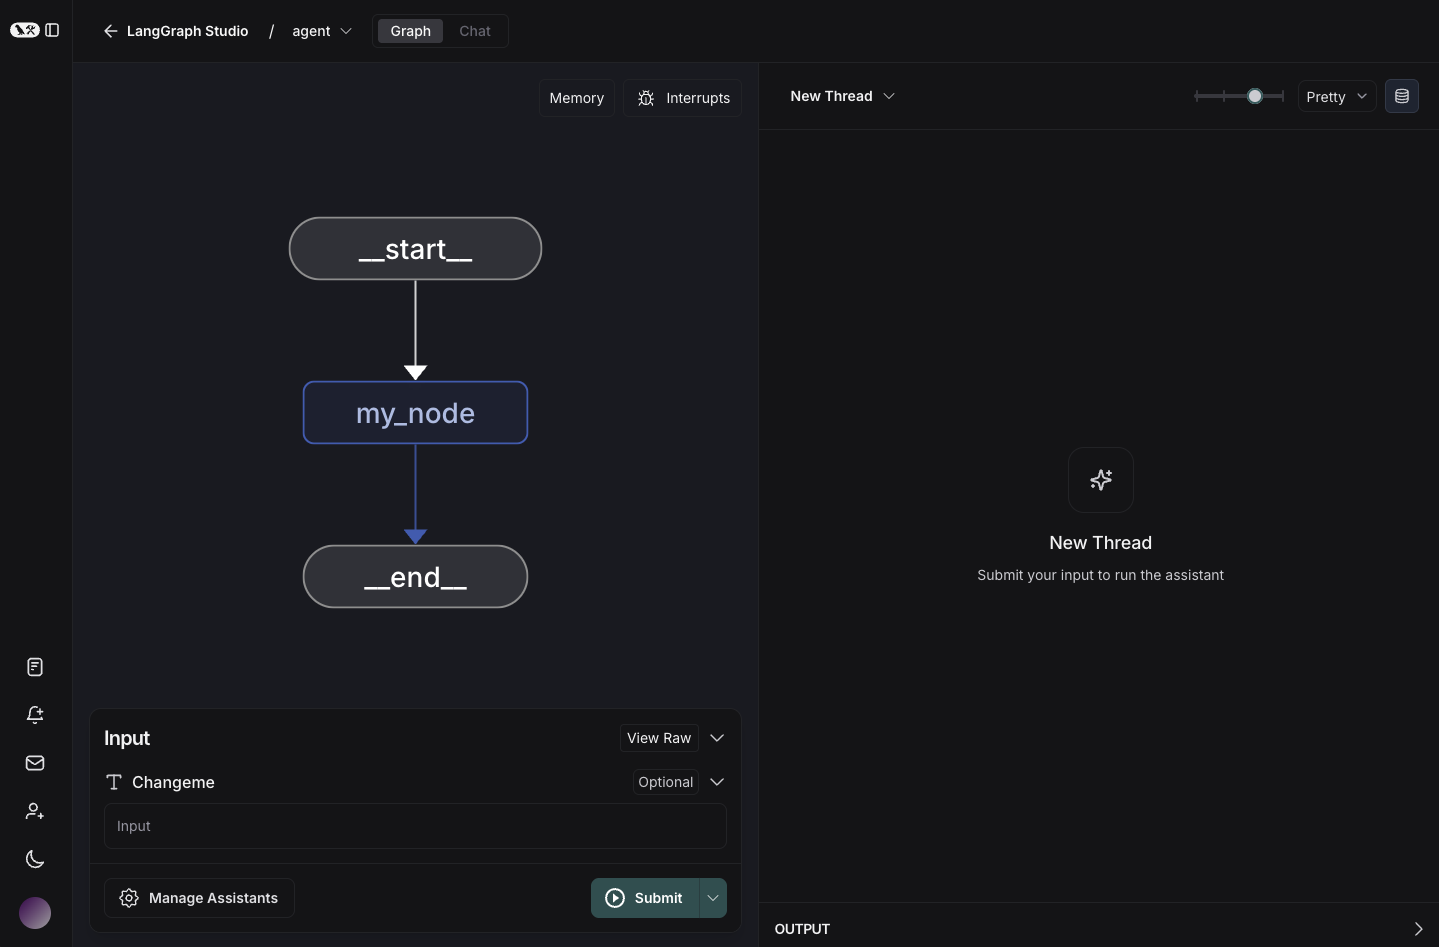The image size is (1439, 947).
Task: Toggle the left sidebar panel icon
Action: click(52, 30)
